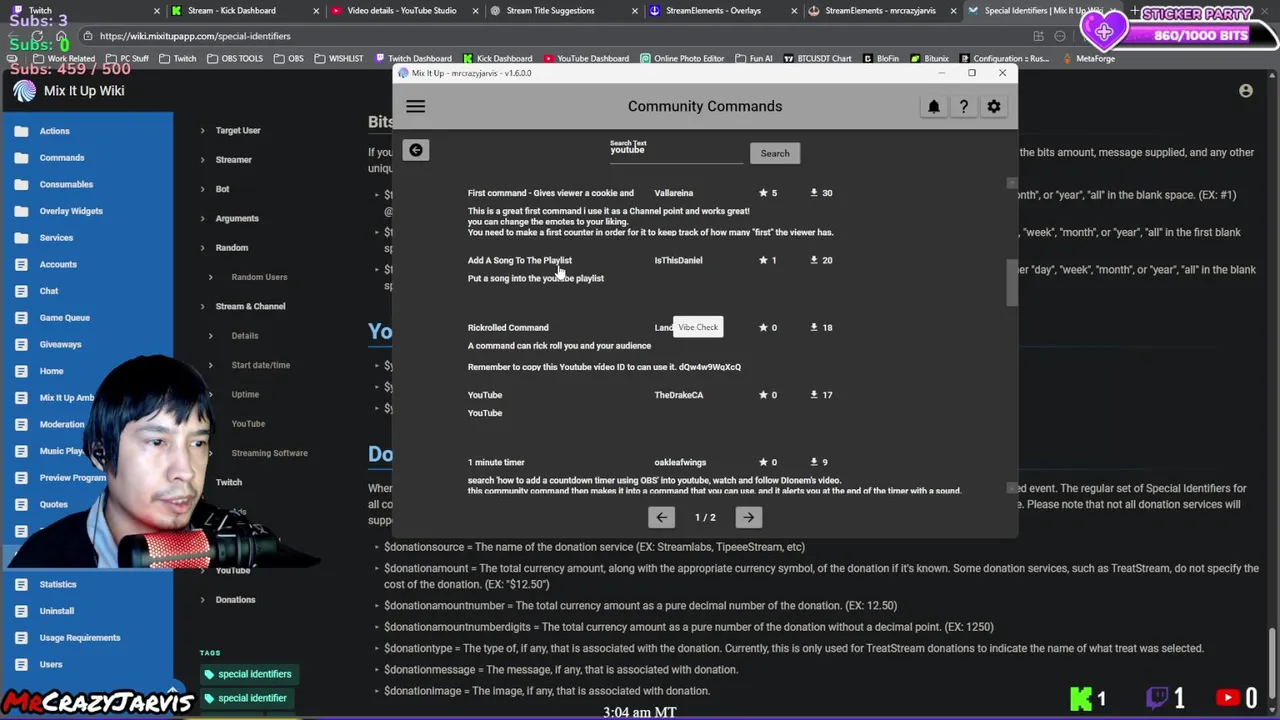Go to next page of community commands
Viewport: 1280px width, 720px height.
click(748, 517)
